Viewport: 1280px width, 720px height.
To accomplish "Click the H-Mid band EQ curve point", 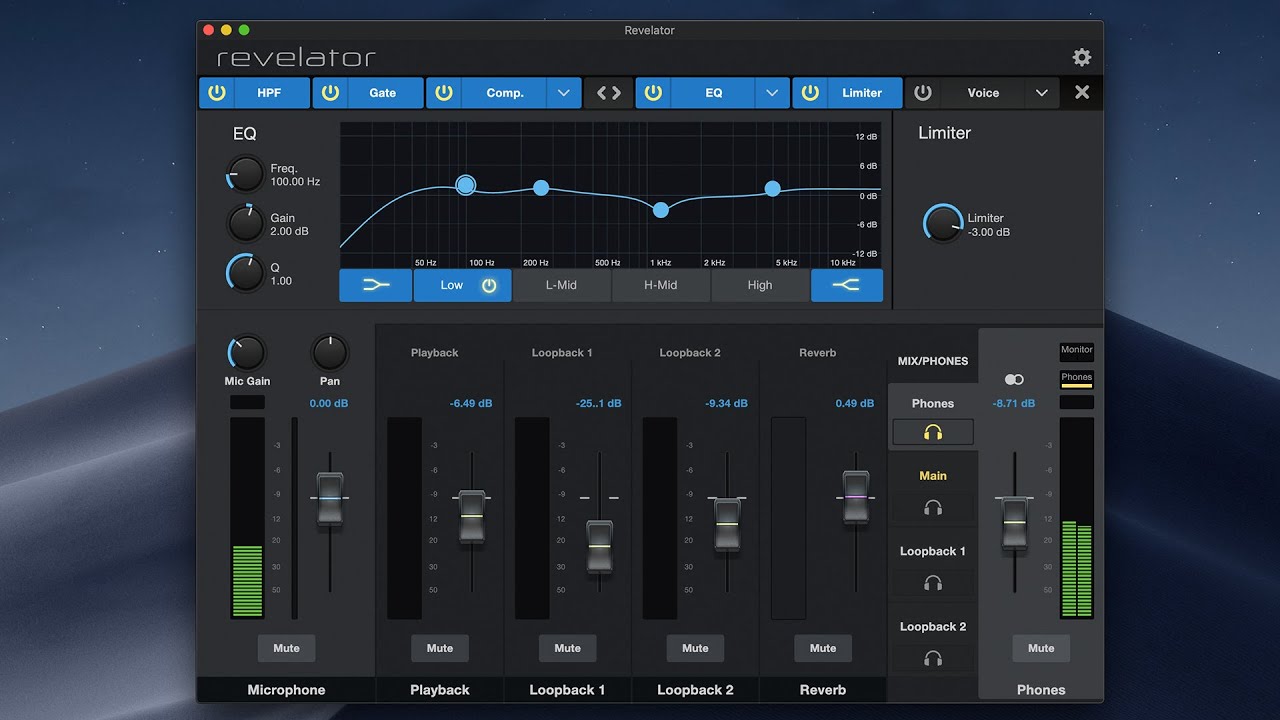I will click(x=660, y=209).
